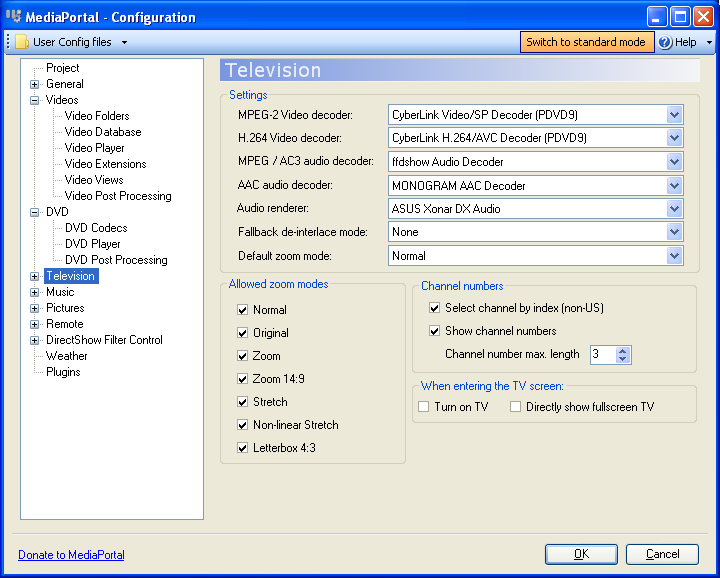The height and width of the screenshot is (578, 720).
Task: Select the Remote tree item
Action: [65, 324]
